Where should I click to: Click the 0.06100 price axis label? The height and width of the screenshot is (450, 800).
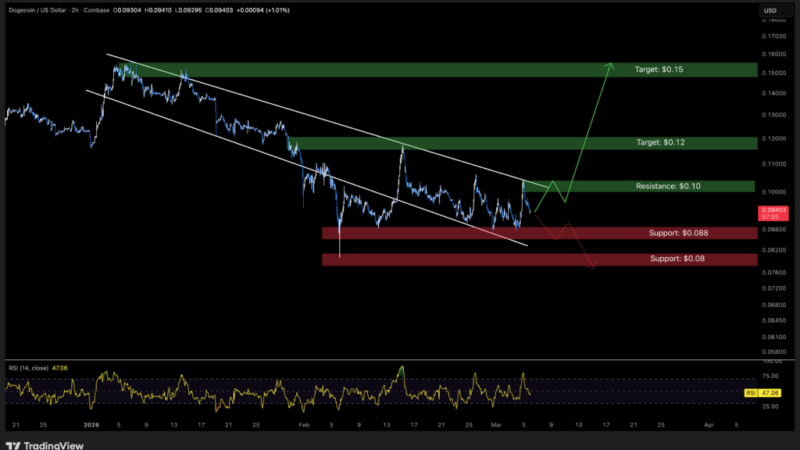773,337
